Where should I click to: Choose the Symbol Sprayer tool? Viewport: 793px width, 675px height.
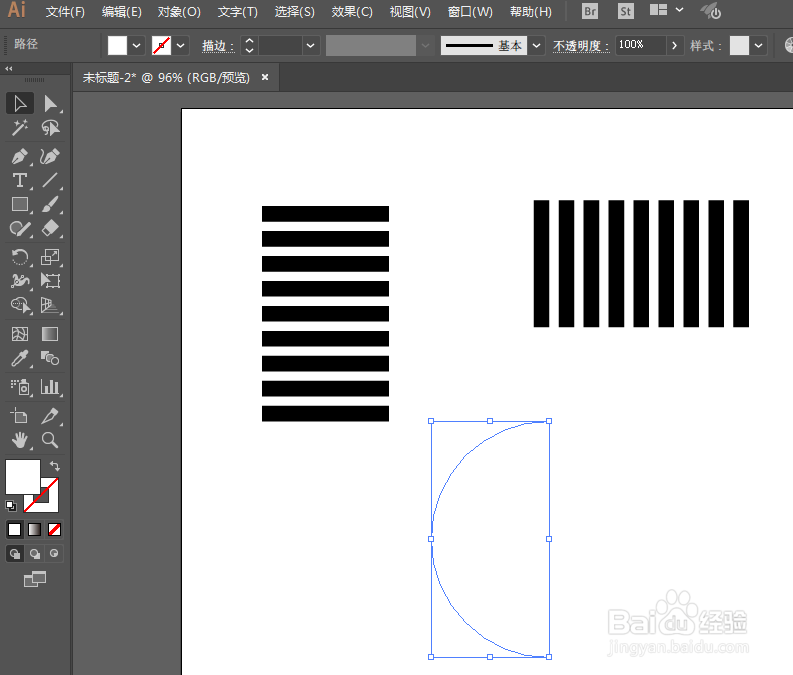click(20, 387)
